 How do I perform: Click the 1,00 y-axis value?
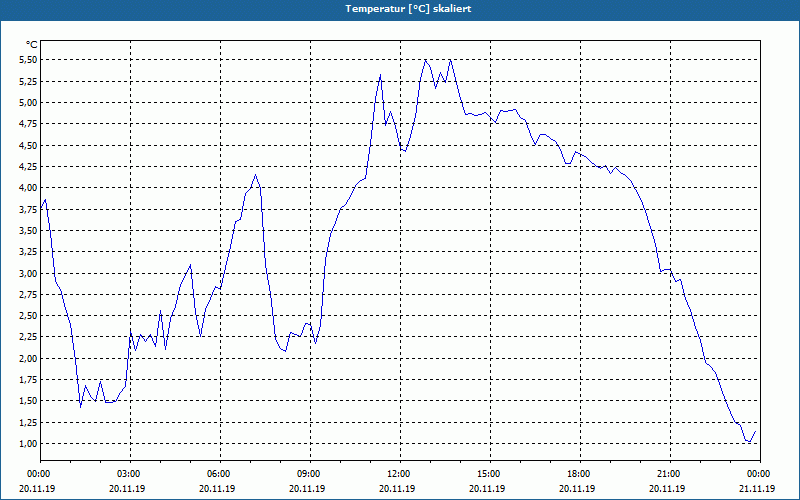(x=28, y=443)
